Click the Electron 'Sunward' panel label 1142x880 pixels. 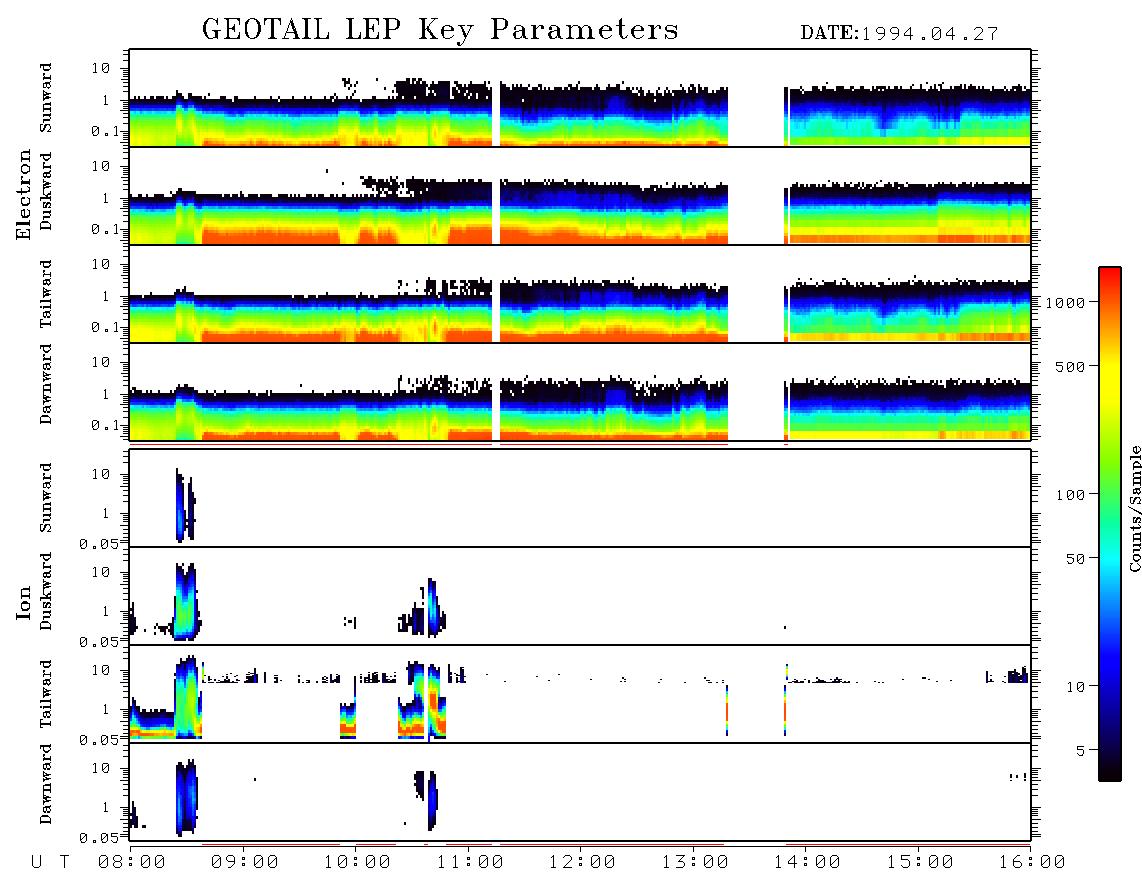tap(46, 98)
